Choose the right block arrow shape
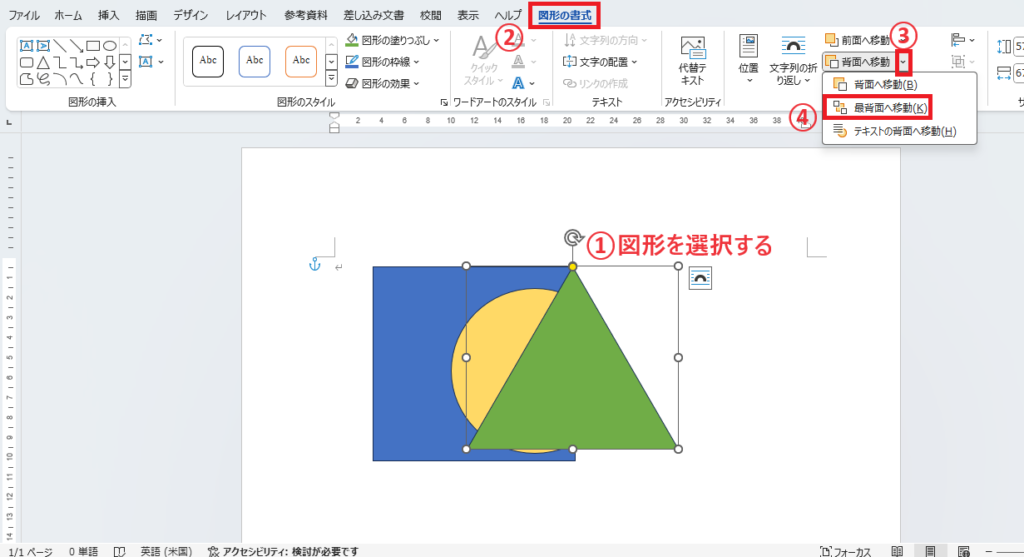The image size is (1024, 557). [x=93, y=63]
